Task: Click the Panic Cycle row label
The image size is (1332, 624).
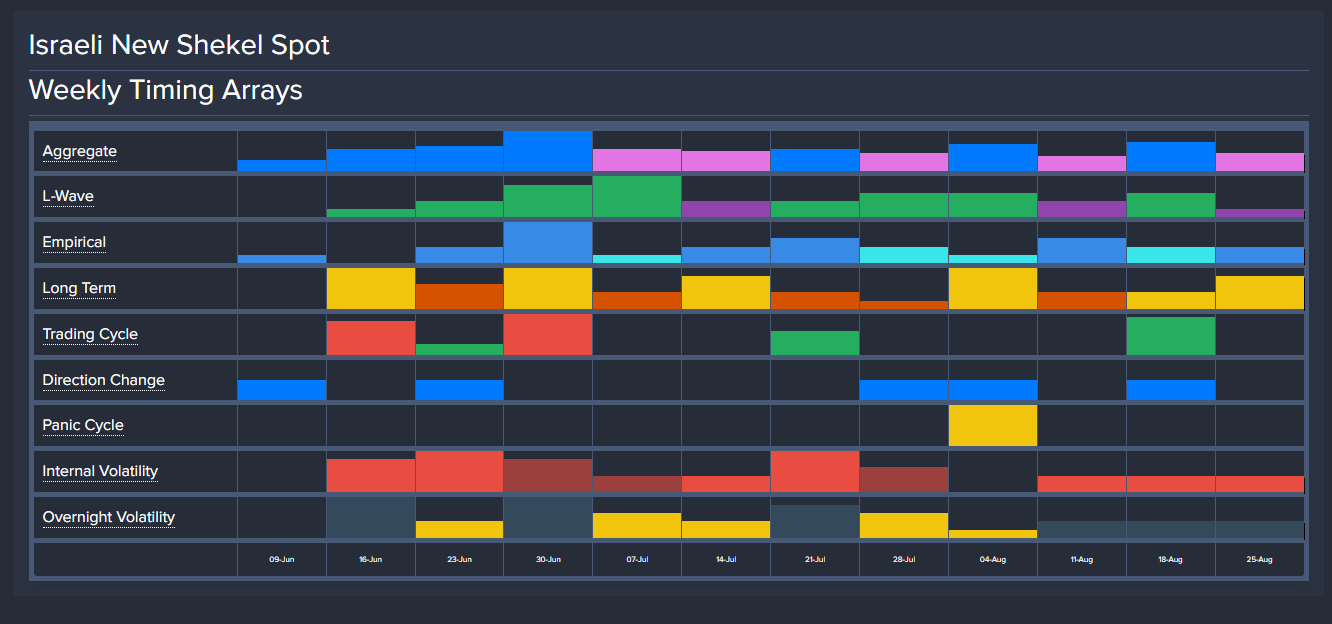Action: [x=83, y=426]
